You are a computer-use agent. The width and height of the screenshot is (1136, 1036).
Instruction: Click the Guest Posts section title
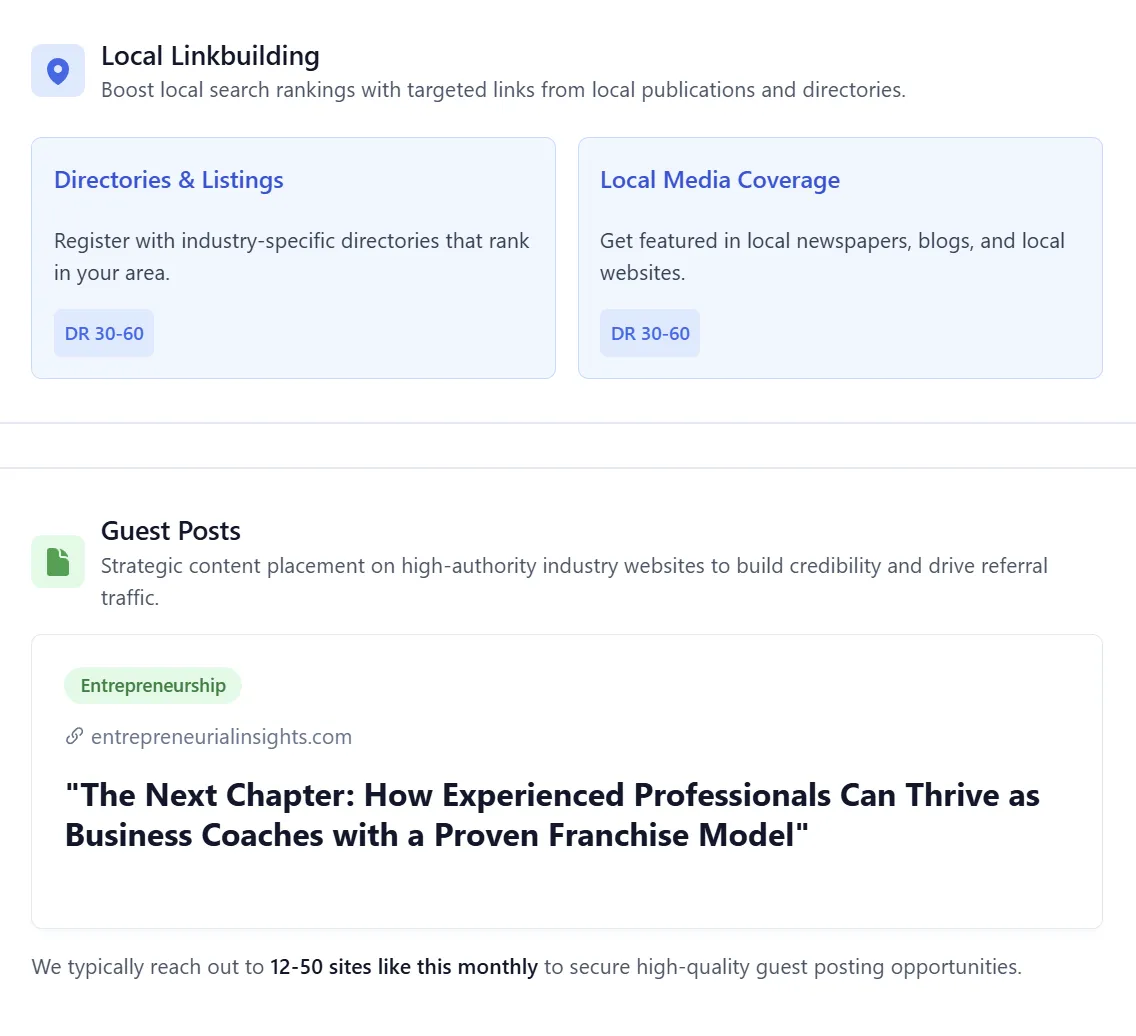tap(171, 531)
